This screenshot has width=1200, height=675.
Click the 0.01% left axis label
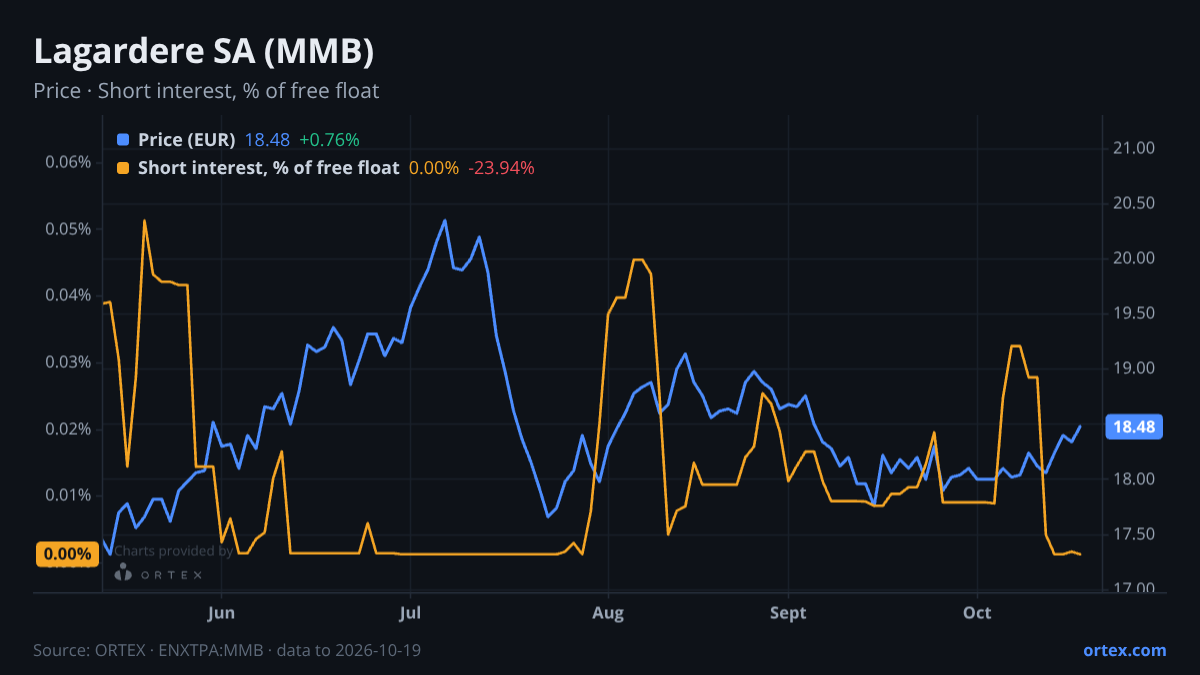68,495
